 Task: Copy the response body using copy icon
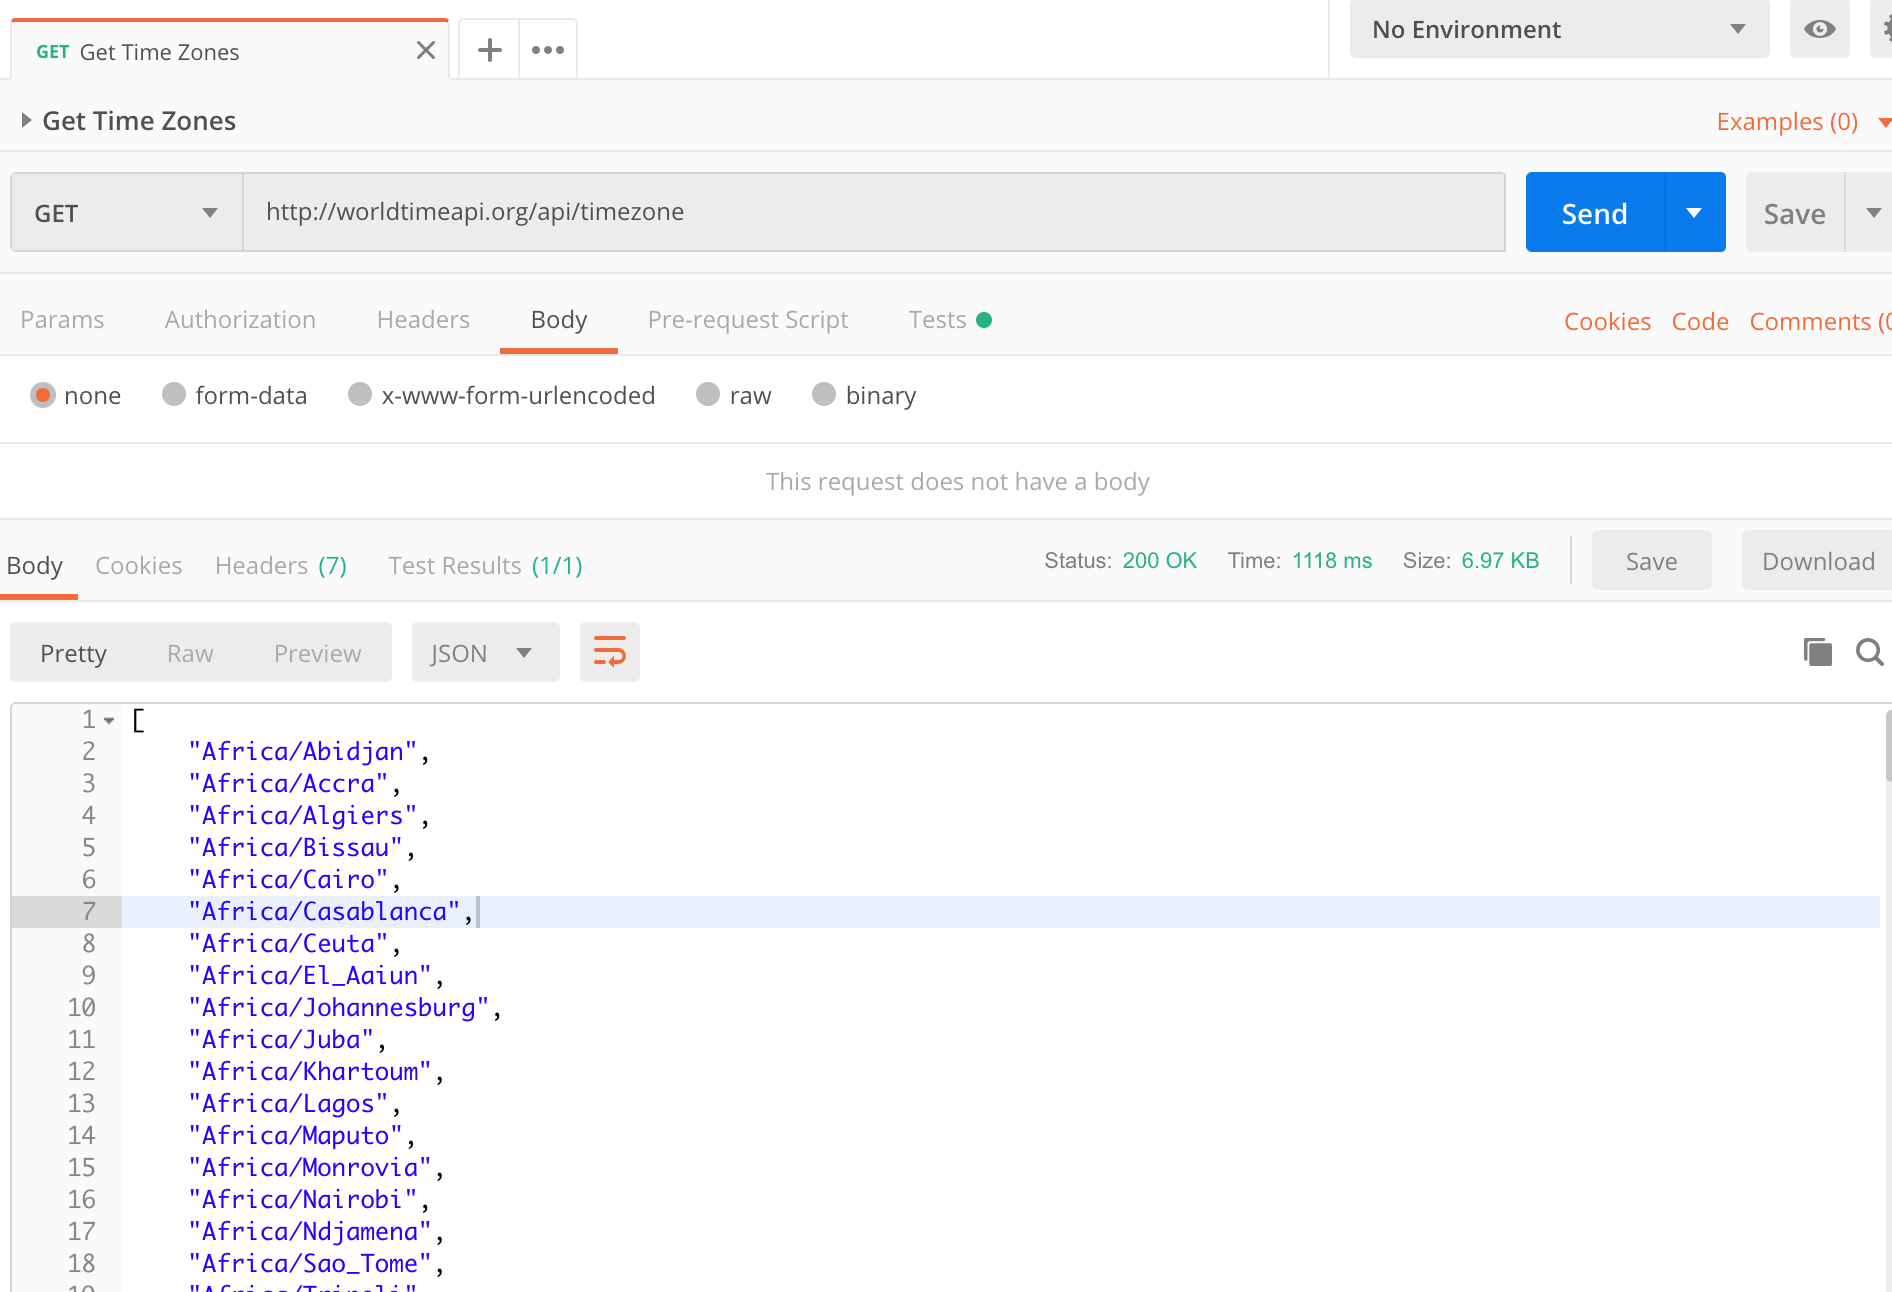[1817, 651]
